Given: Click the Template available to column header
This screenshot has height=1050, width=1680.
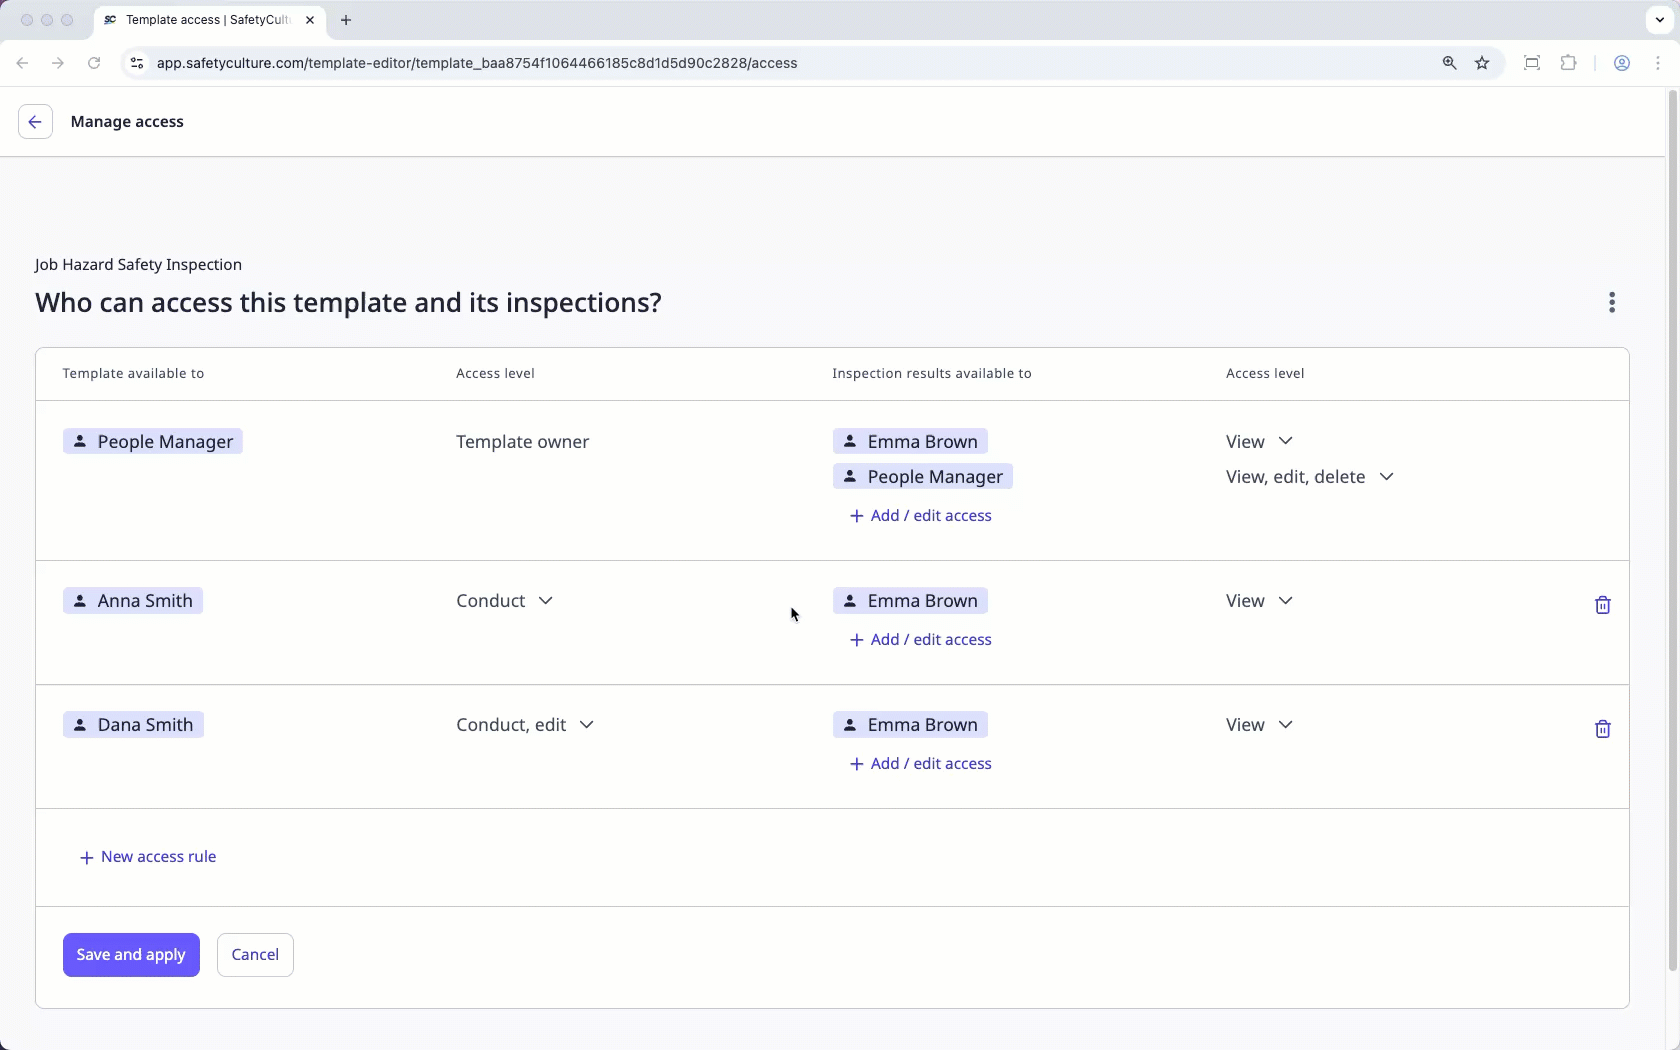Looking at the screenshot, I should click(x=133, y=374).
